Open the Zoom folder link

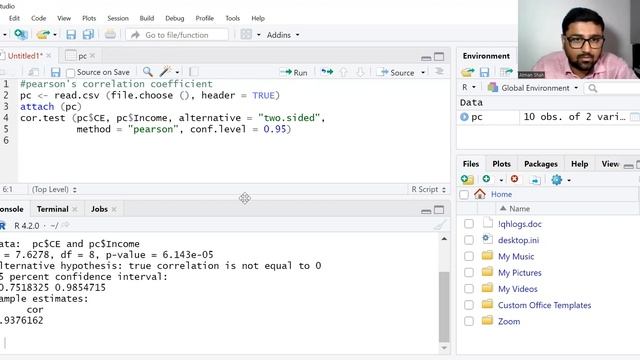(x=509, y=322)
